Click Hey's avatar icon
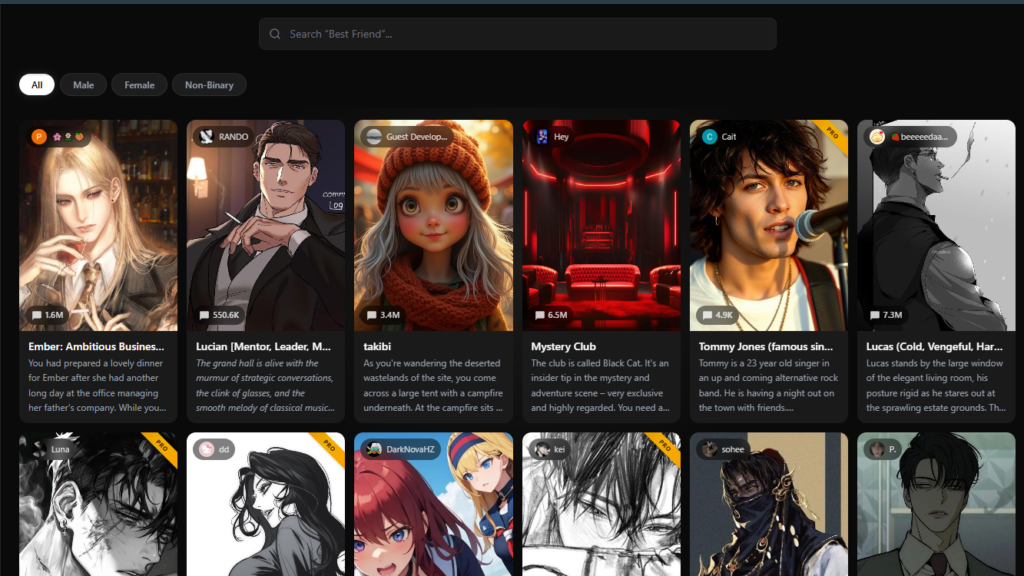Viewport: 1024px width, 576px height. coord(542,136)
